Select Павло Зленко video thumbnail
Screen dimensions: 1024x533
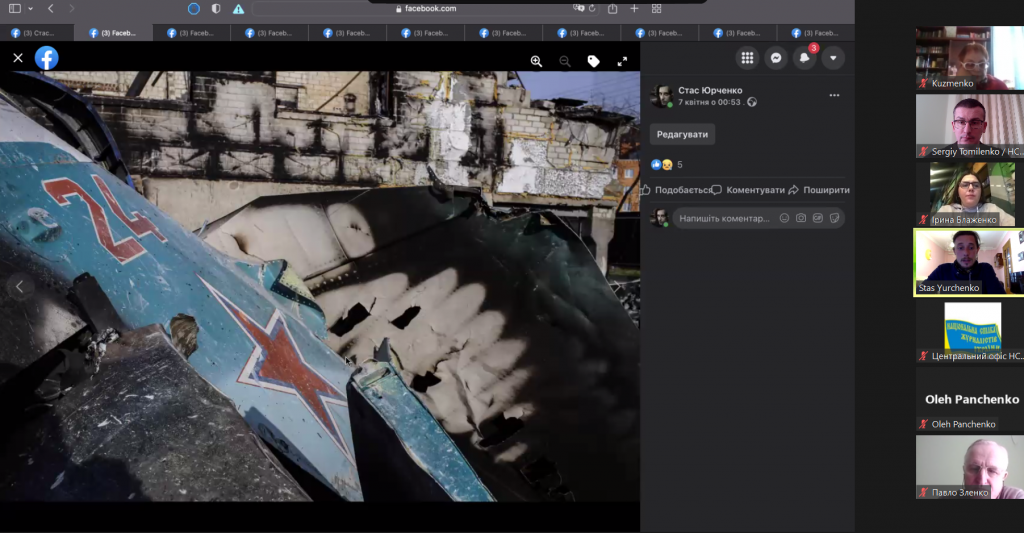pyautogui.click(x=969, y=467)
